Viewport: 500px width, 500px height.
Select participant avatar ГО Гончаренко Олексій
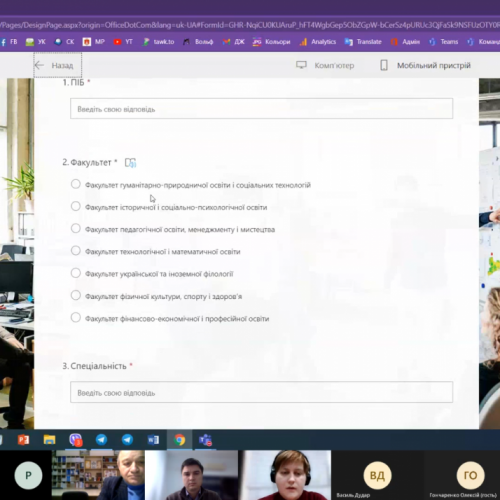[x=470, y=475]
